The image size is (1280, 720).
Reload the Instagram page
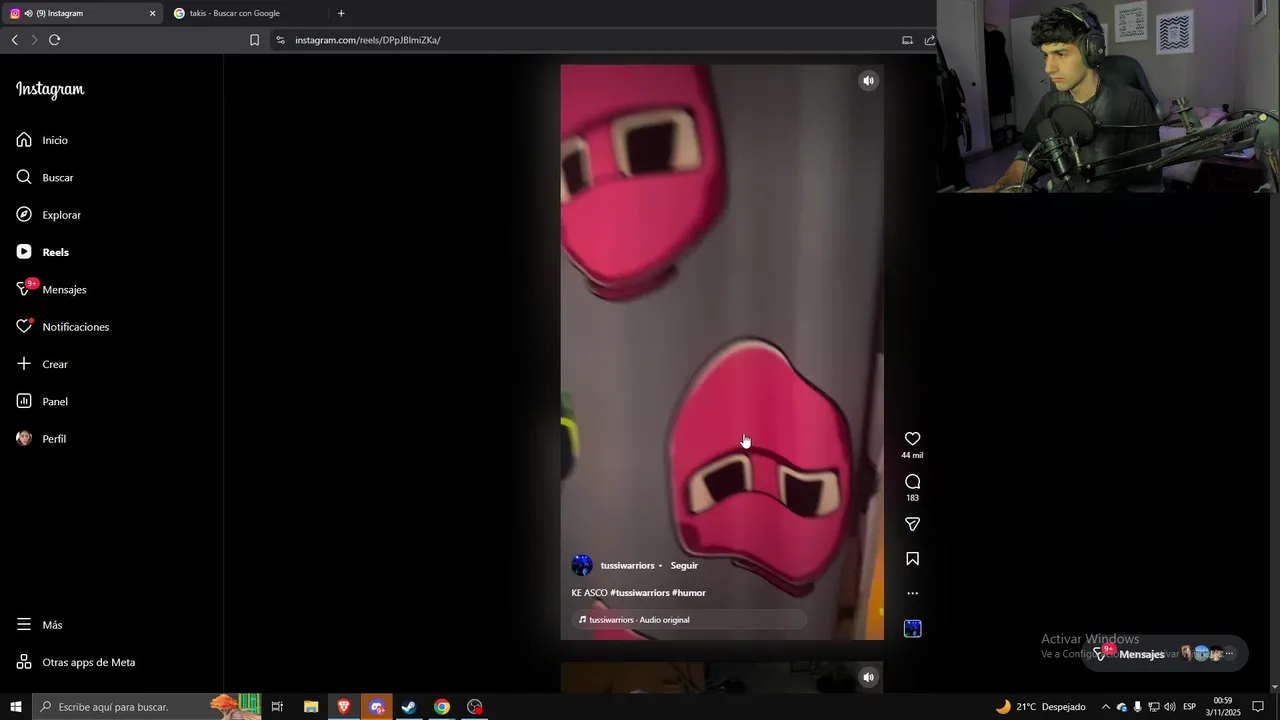(54, 40)
